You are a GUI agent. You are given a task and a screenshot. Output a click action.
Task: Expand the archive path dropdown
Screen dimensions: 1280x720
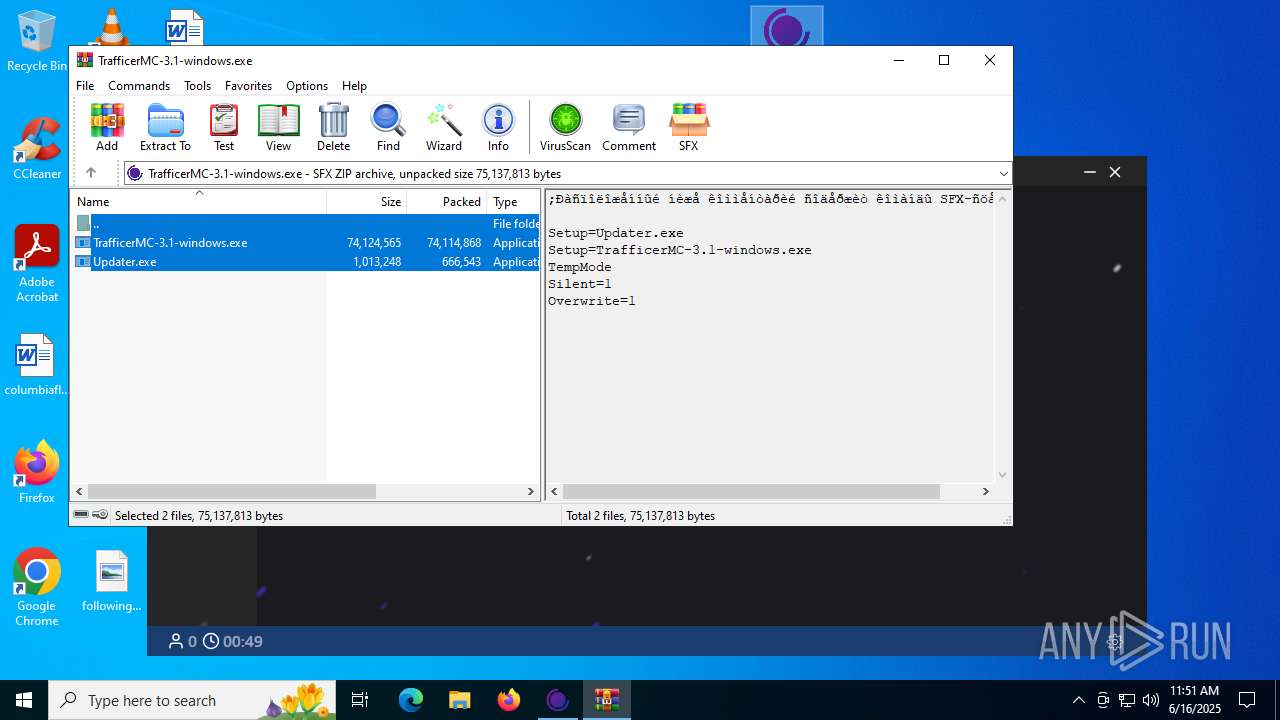point(1003,173)
